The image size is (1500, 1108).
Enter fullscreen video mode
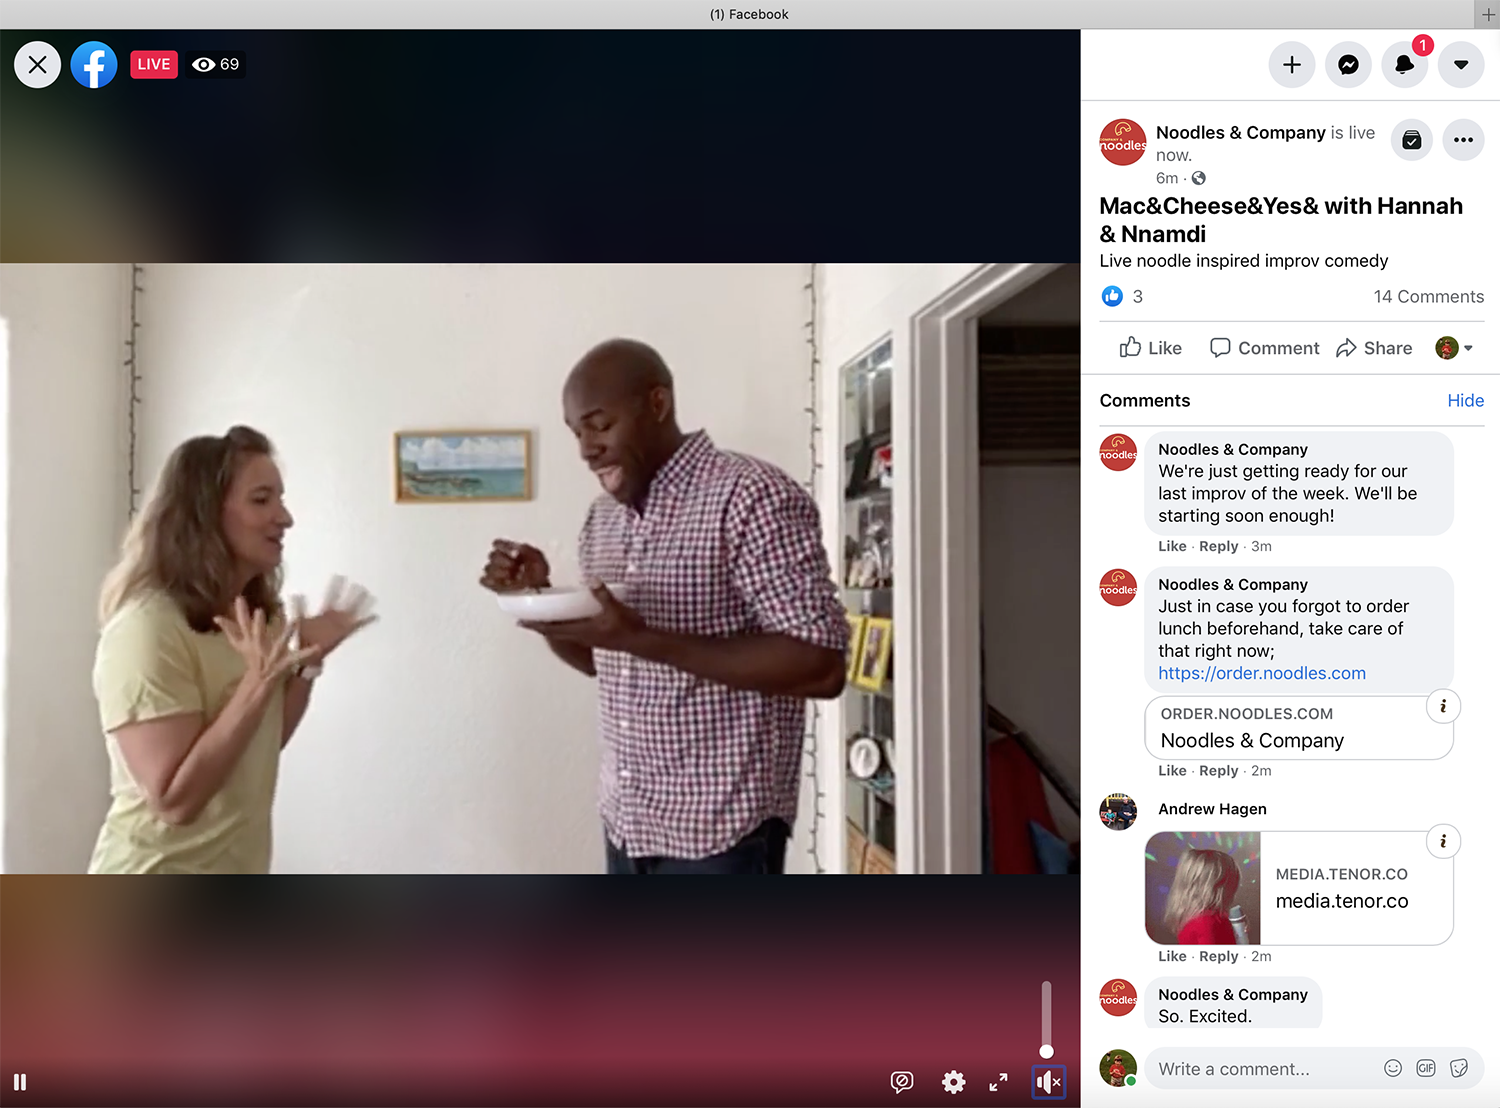pos(998,1082)
